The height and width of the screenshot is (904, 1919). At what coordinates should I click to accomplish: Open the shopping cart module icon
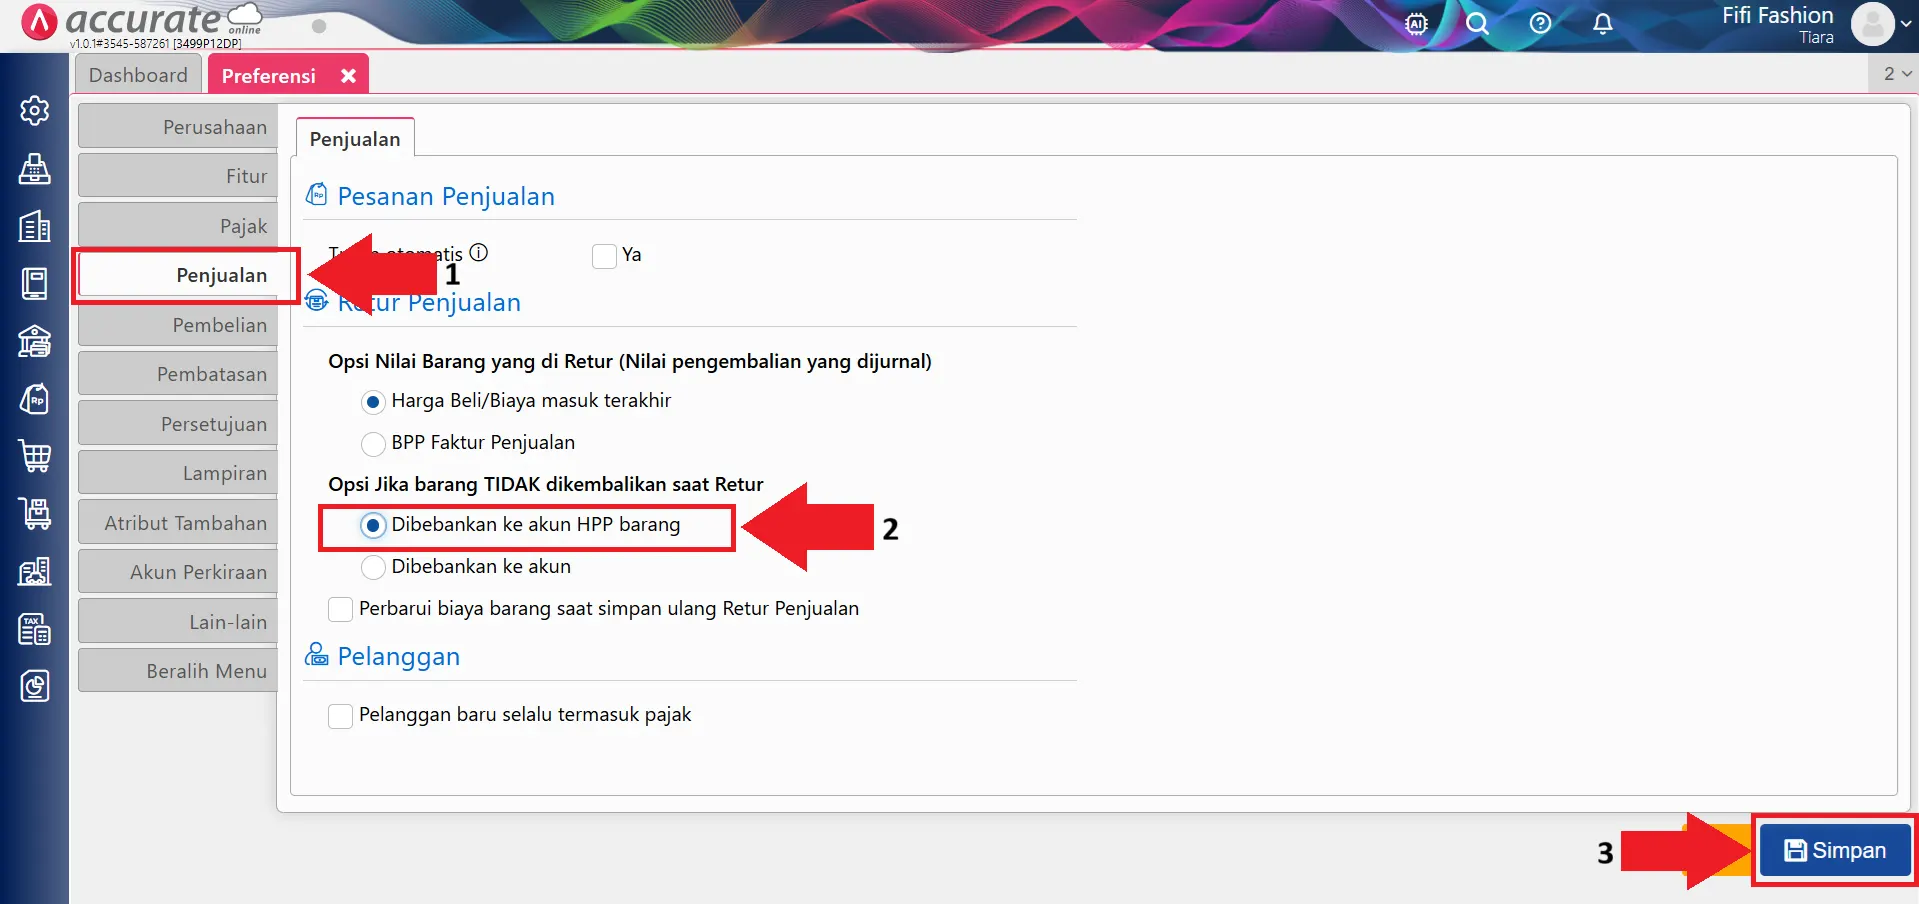[x=35, y=456]
